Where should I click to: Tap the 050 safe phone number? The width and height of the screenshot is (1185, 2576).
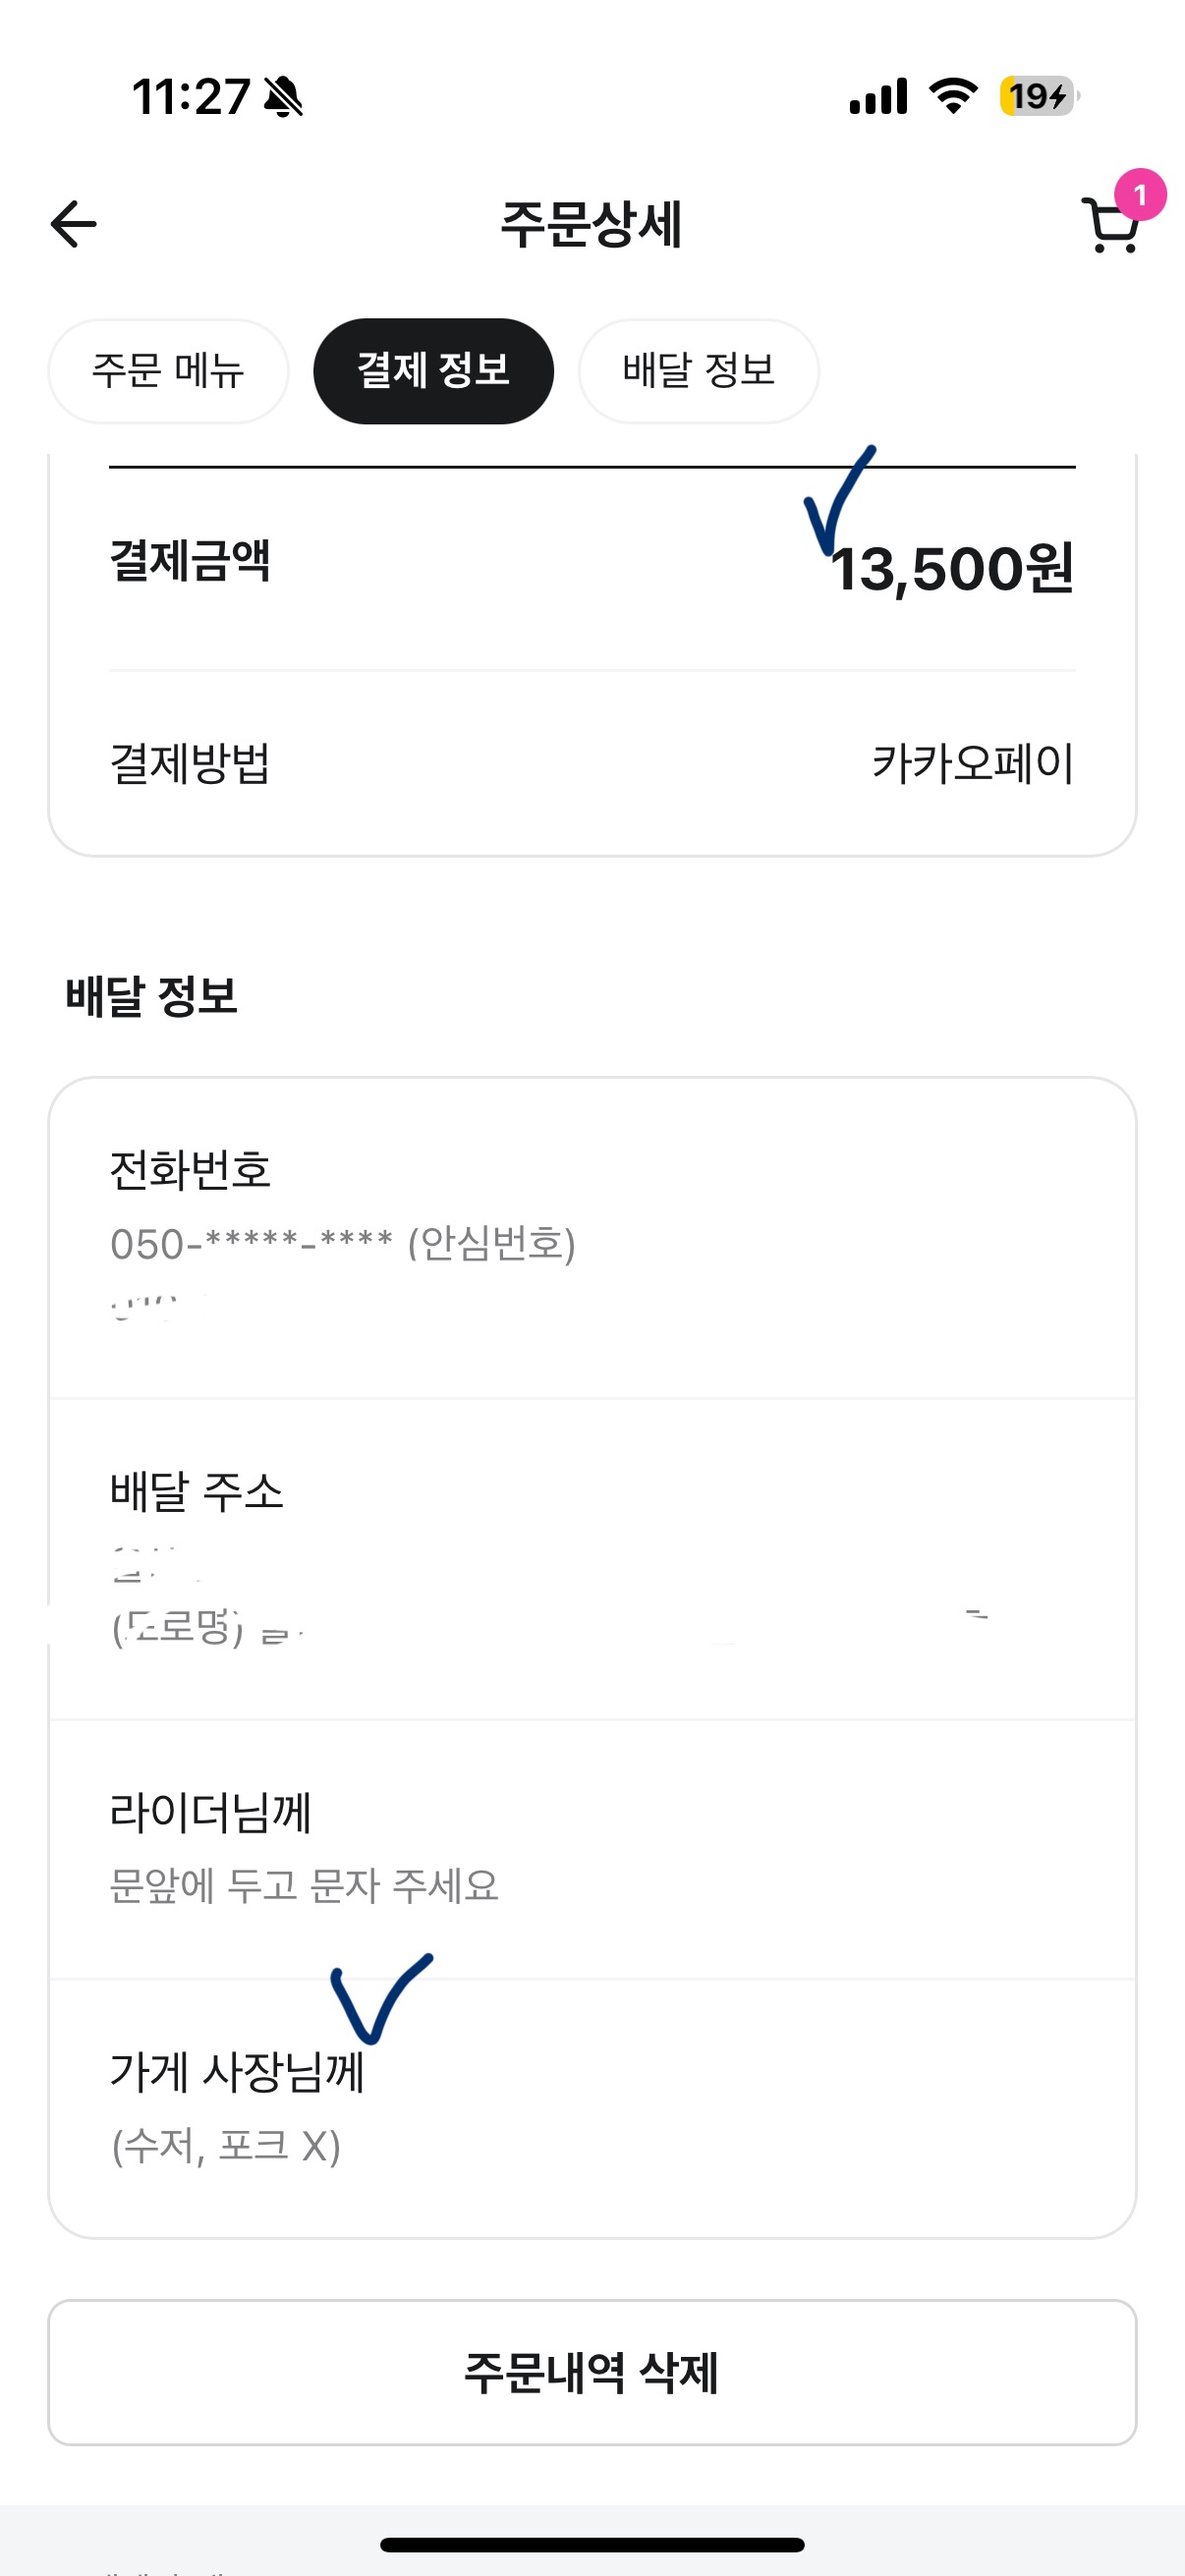point(342,1245)
